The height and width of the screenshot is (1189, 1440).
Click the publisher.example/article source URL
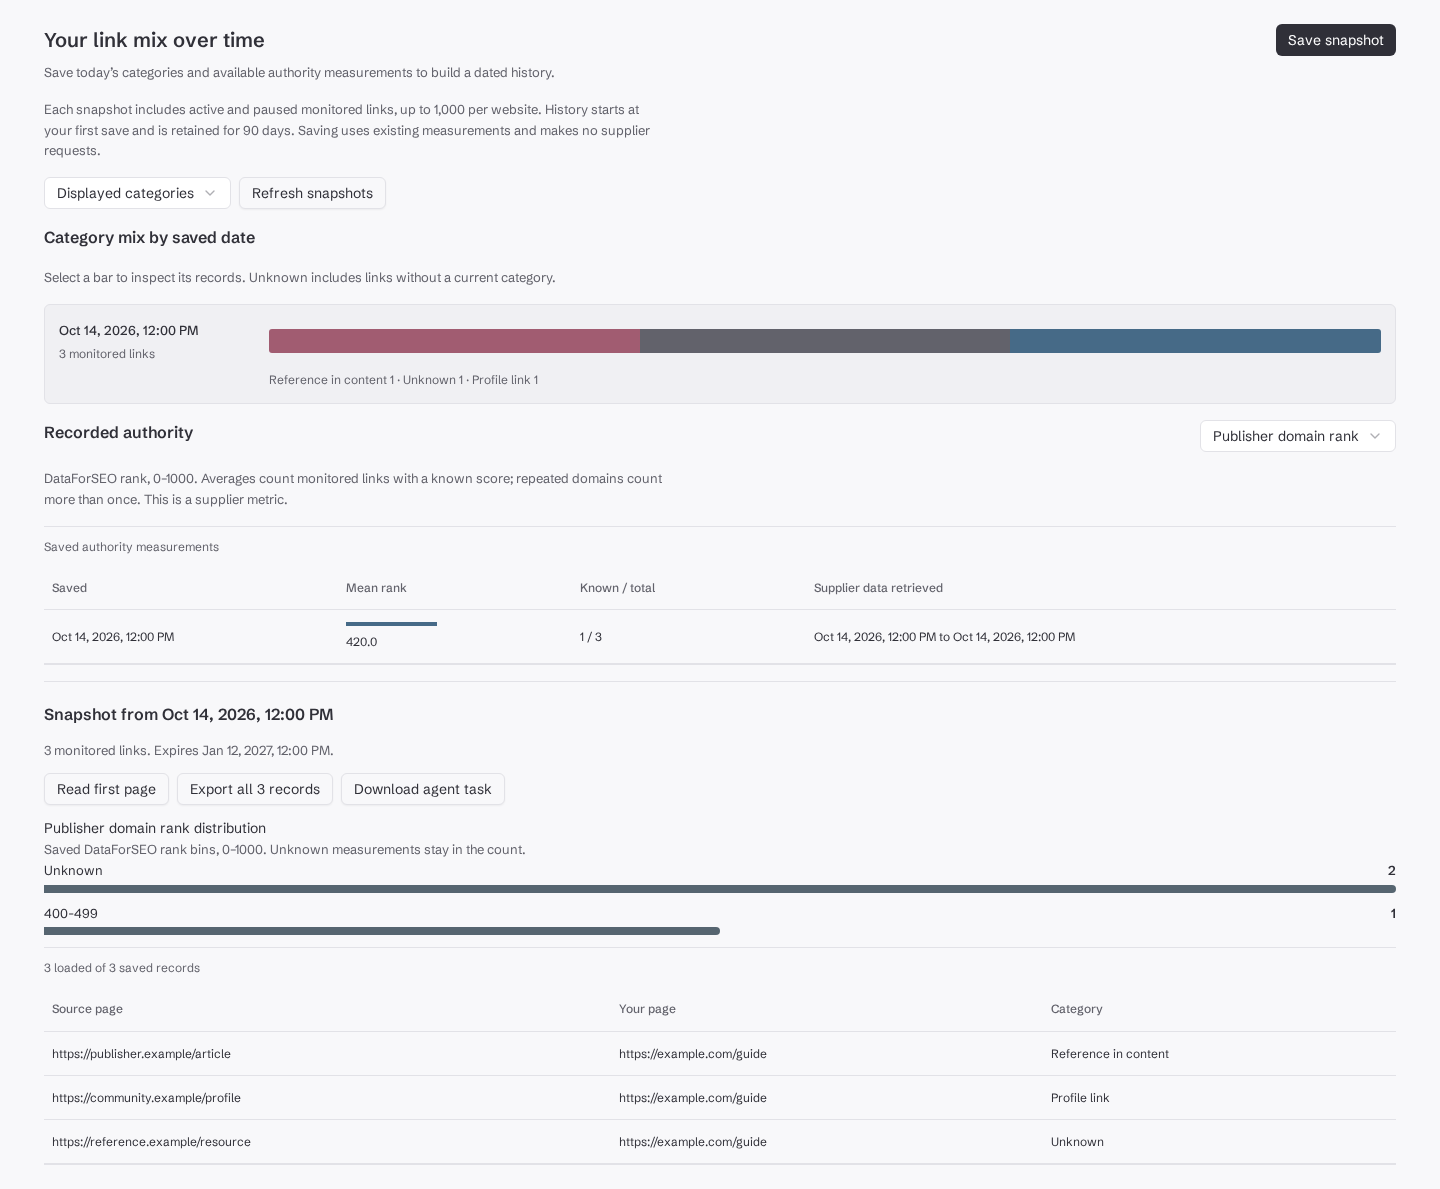coord(141,1054)
